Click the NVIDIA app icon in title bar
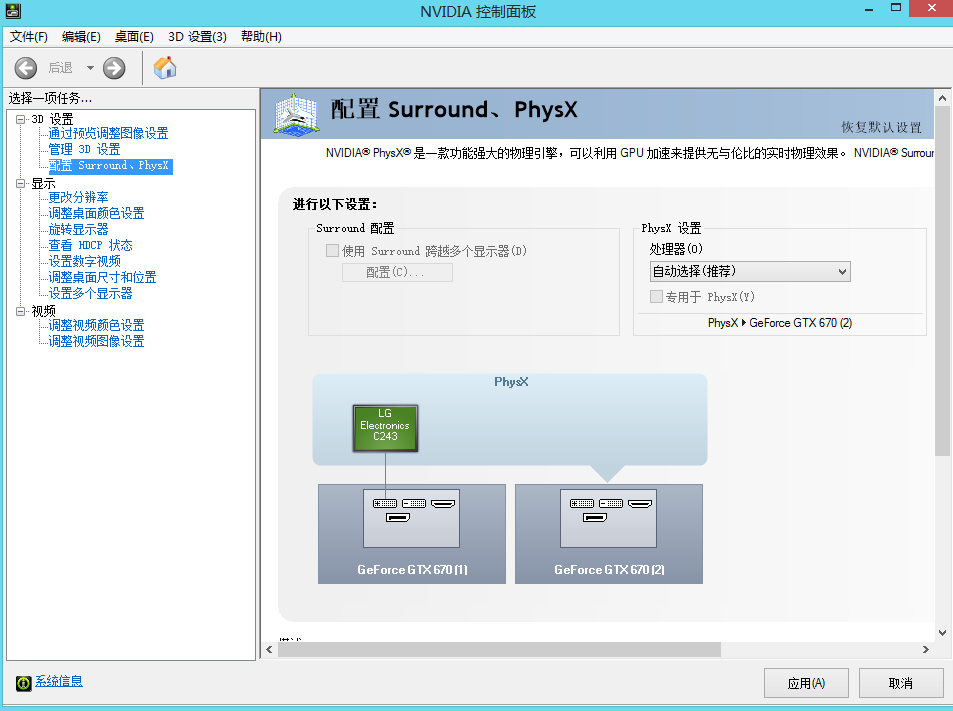The height and width of the screenshot is (711, 953). point(13,10)
